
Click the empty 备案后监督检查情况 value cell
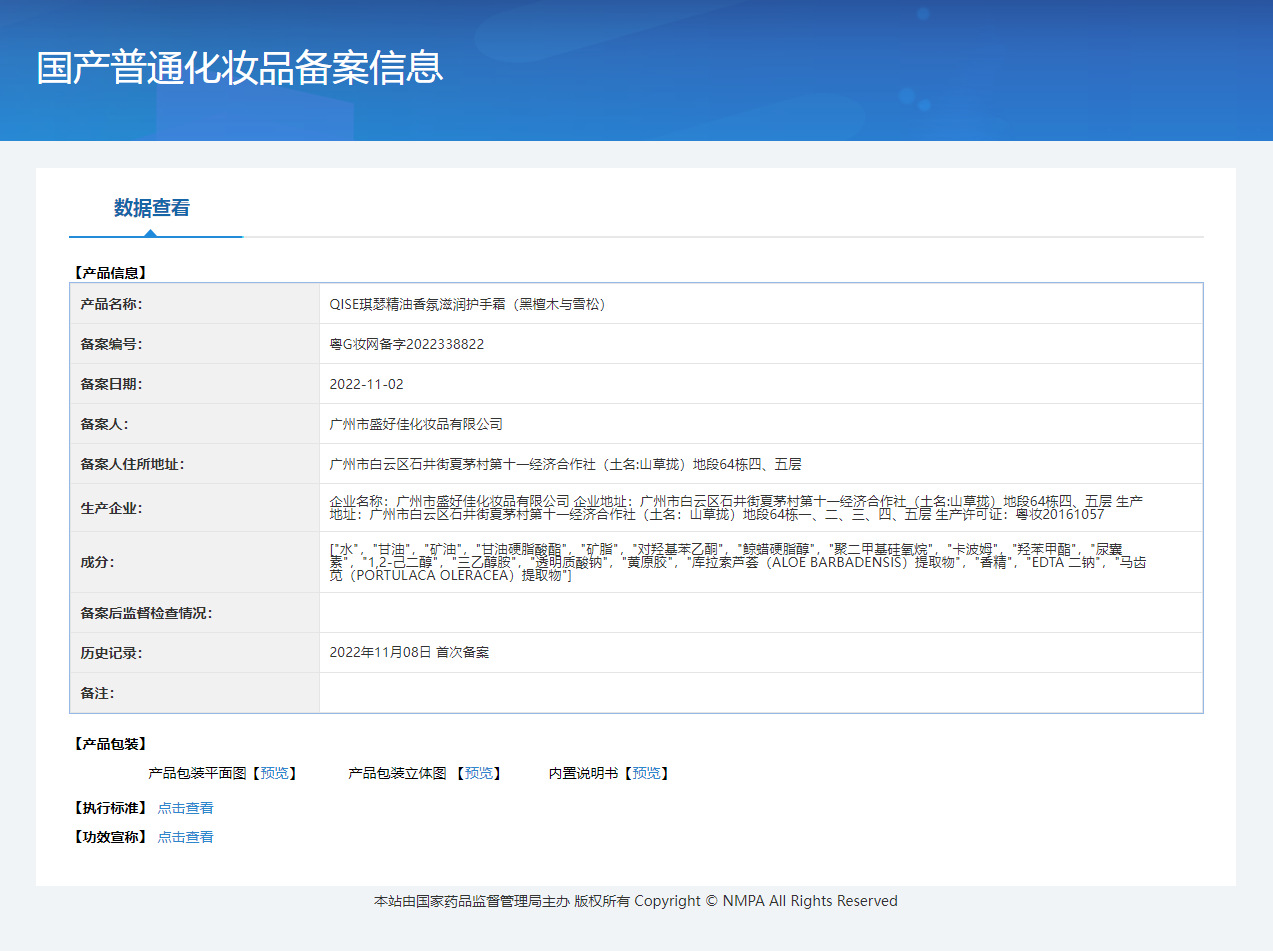(x=760, y=612)
